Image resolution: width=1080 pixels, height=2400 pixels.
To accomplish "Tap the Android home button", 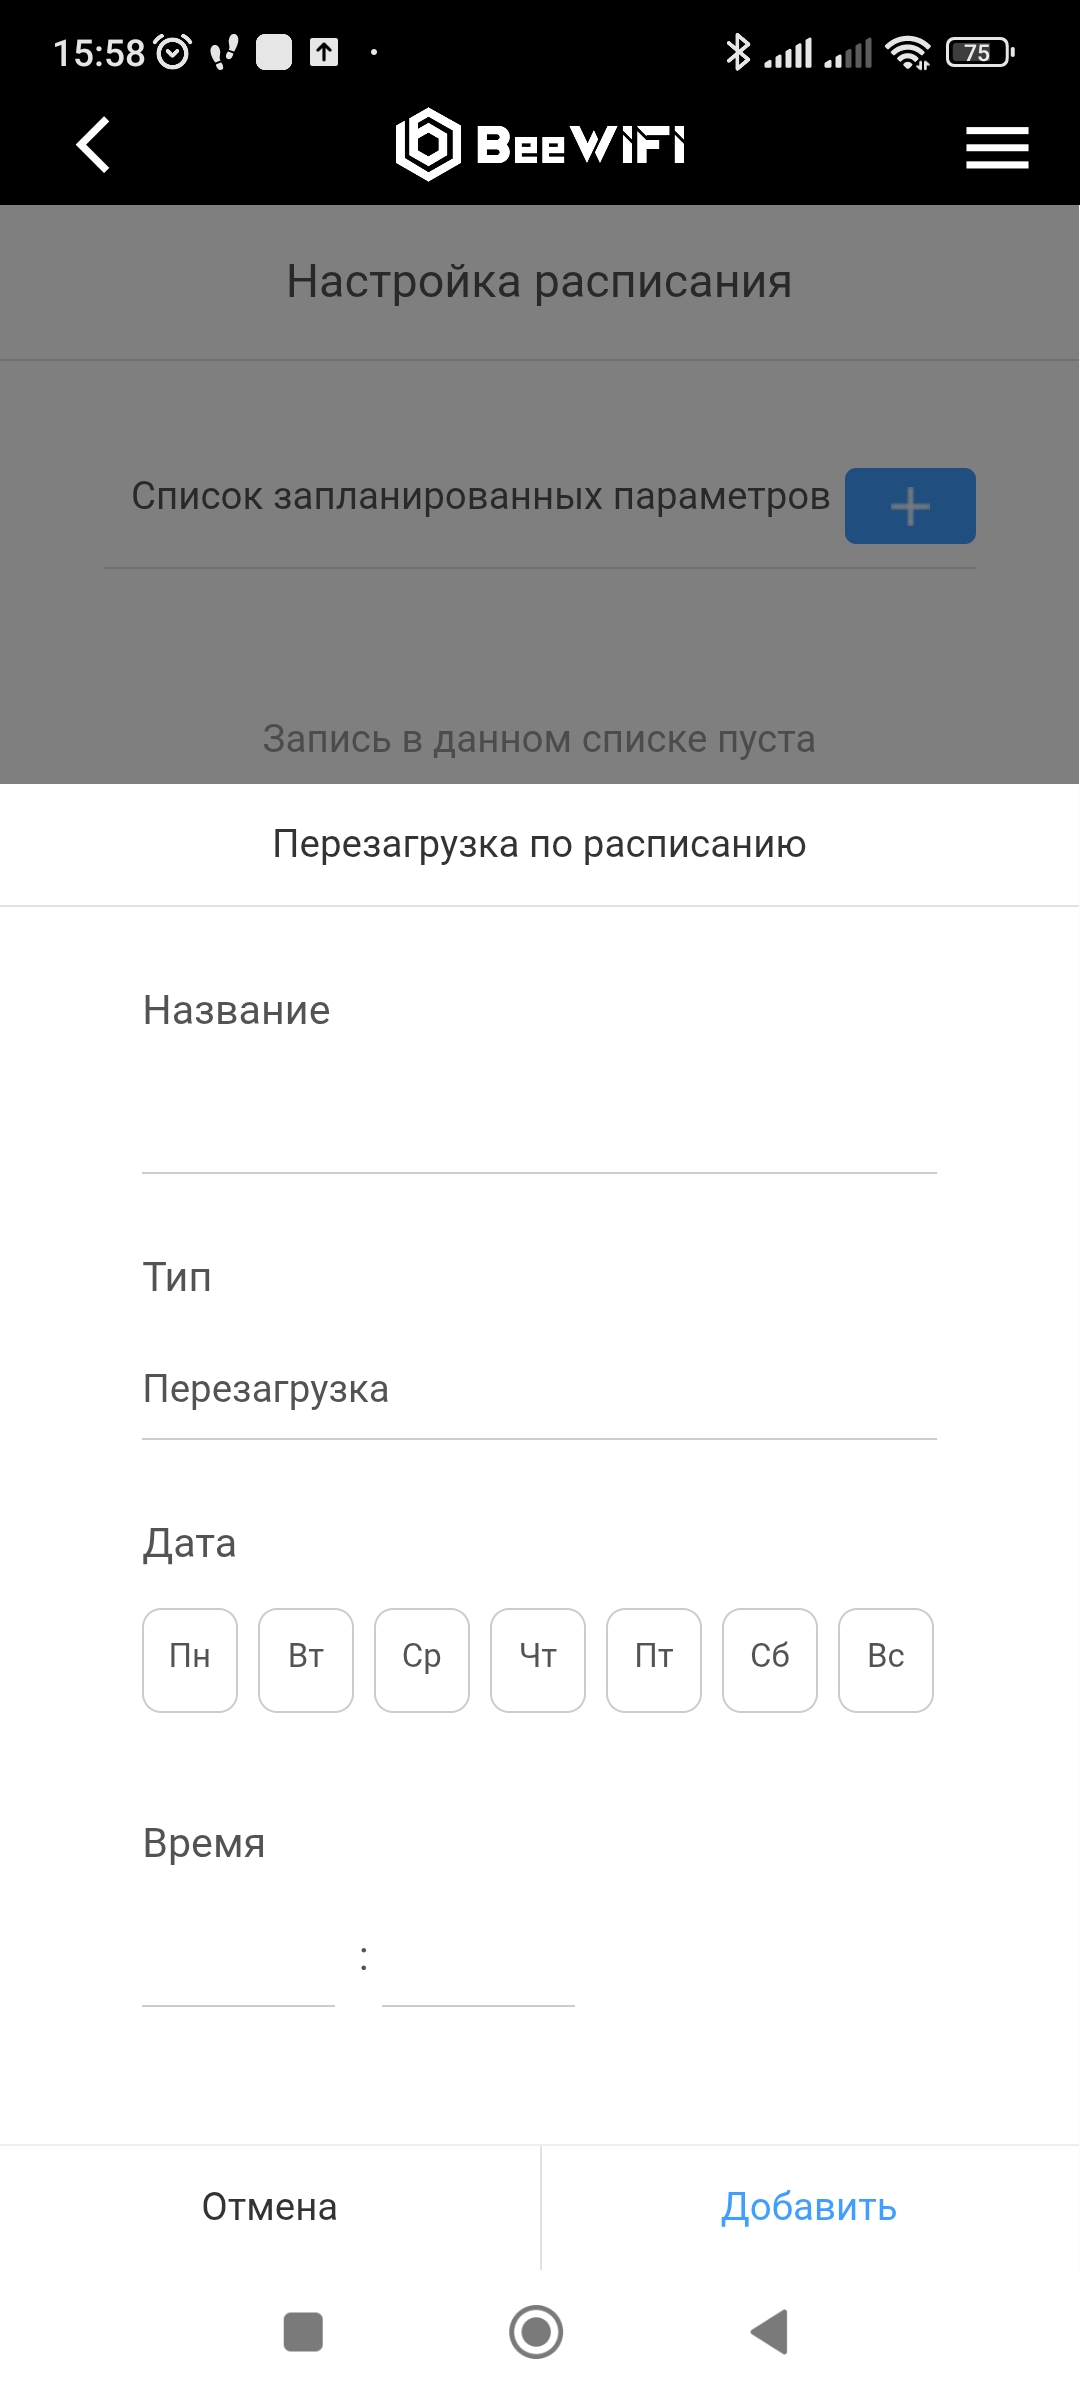I will pos(536,2332).
